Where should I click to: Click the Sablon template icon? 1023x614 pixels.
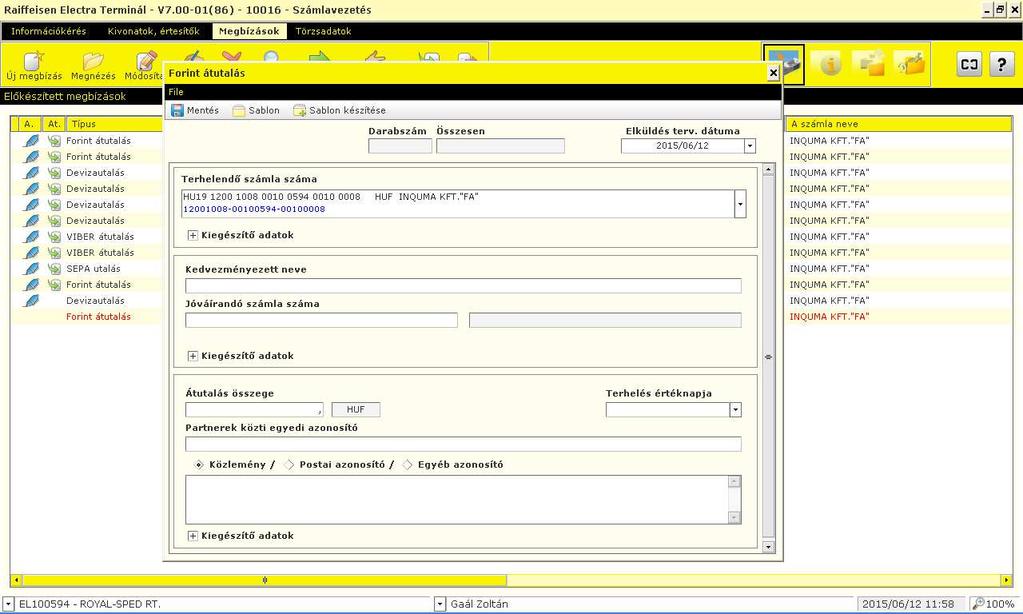pyautogui.click(x=239, y=110)
